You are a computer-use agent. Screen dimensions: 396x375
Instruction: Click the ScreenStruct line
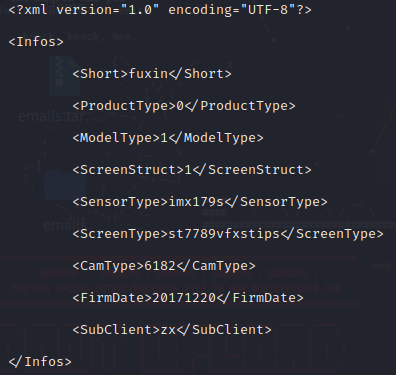pyautogui.click(x=192, y=170)
